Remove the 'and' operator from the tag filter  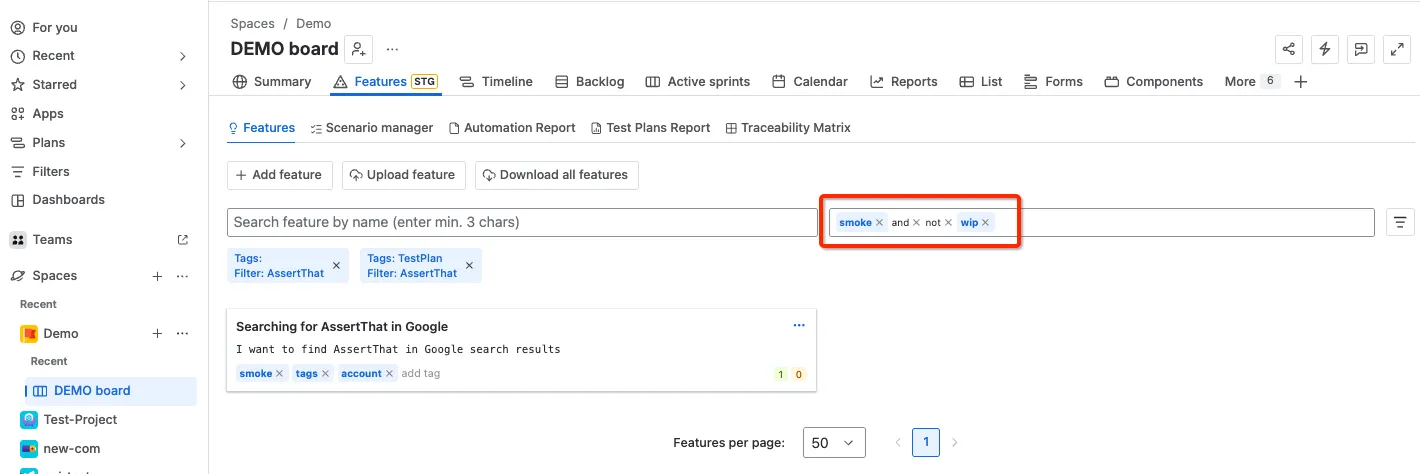pos(916,223)
